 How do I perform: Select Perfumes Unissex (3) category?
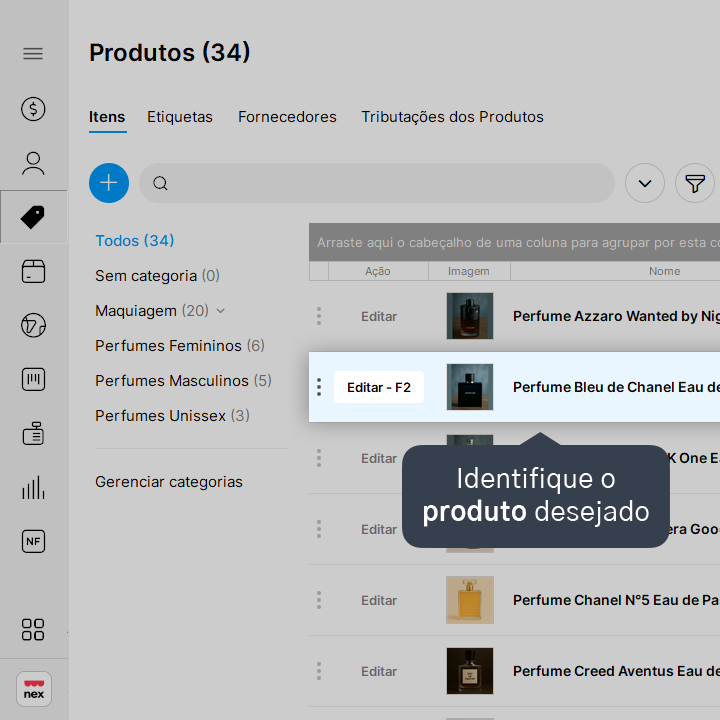tap(172, 416)
